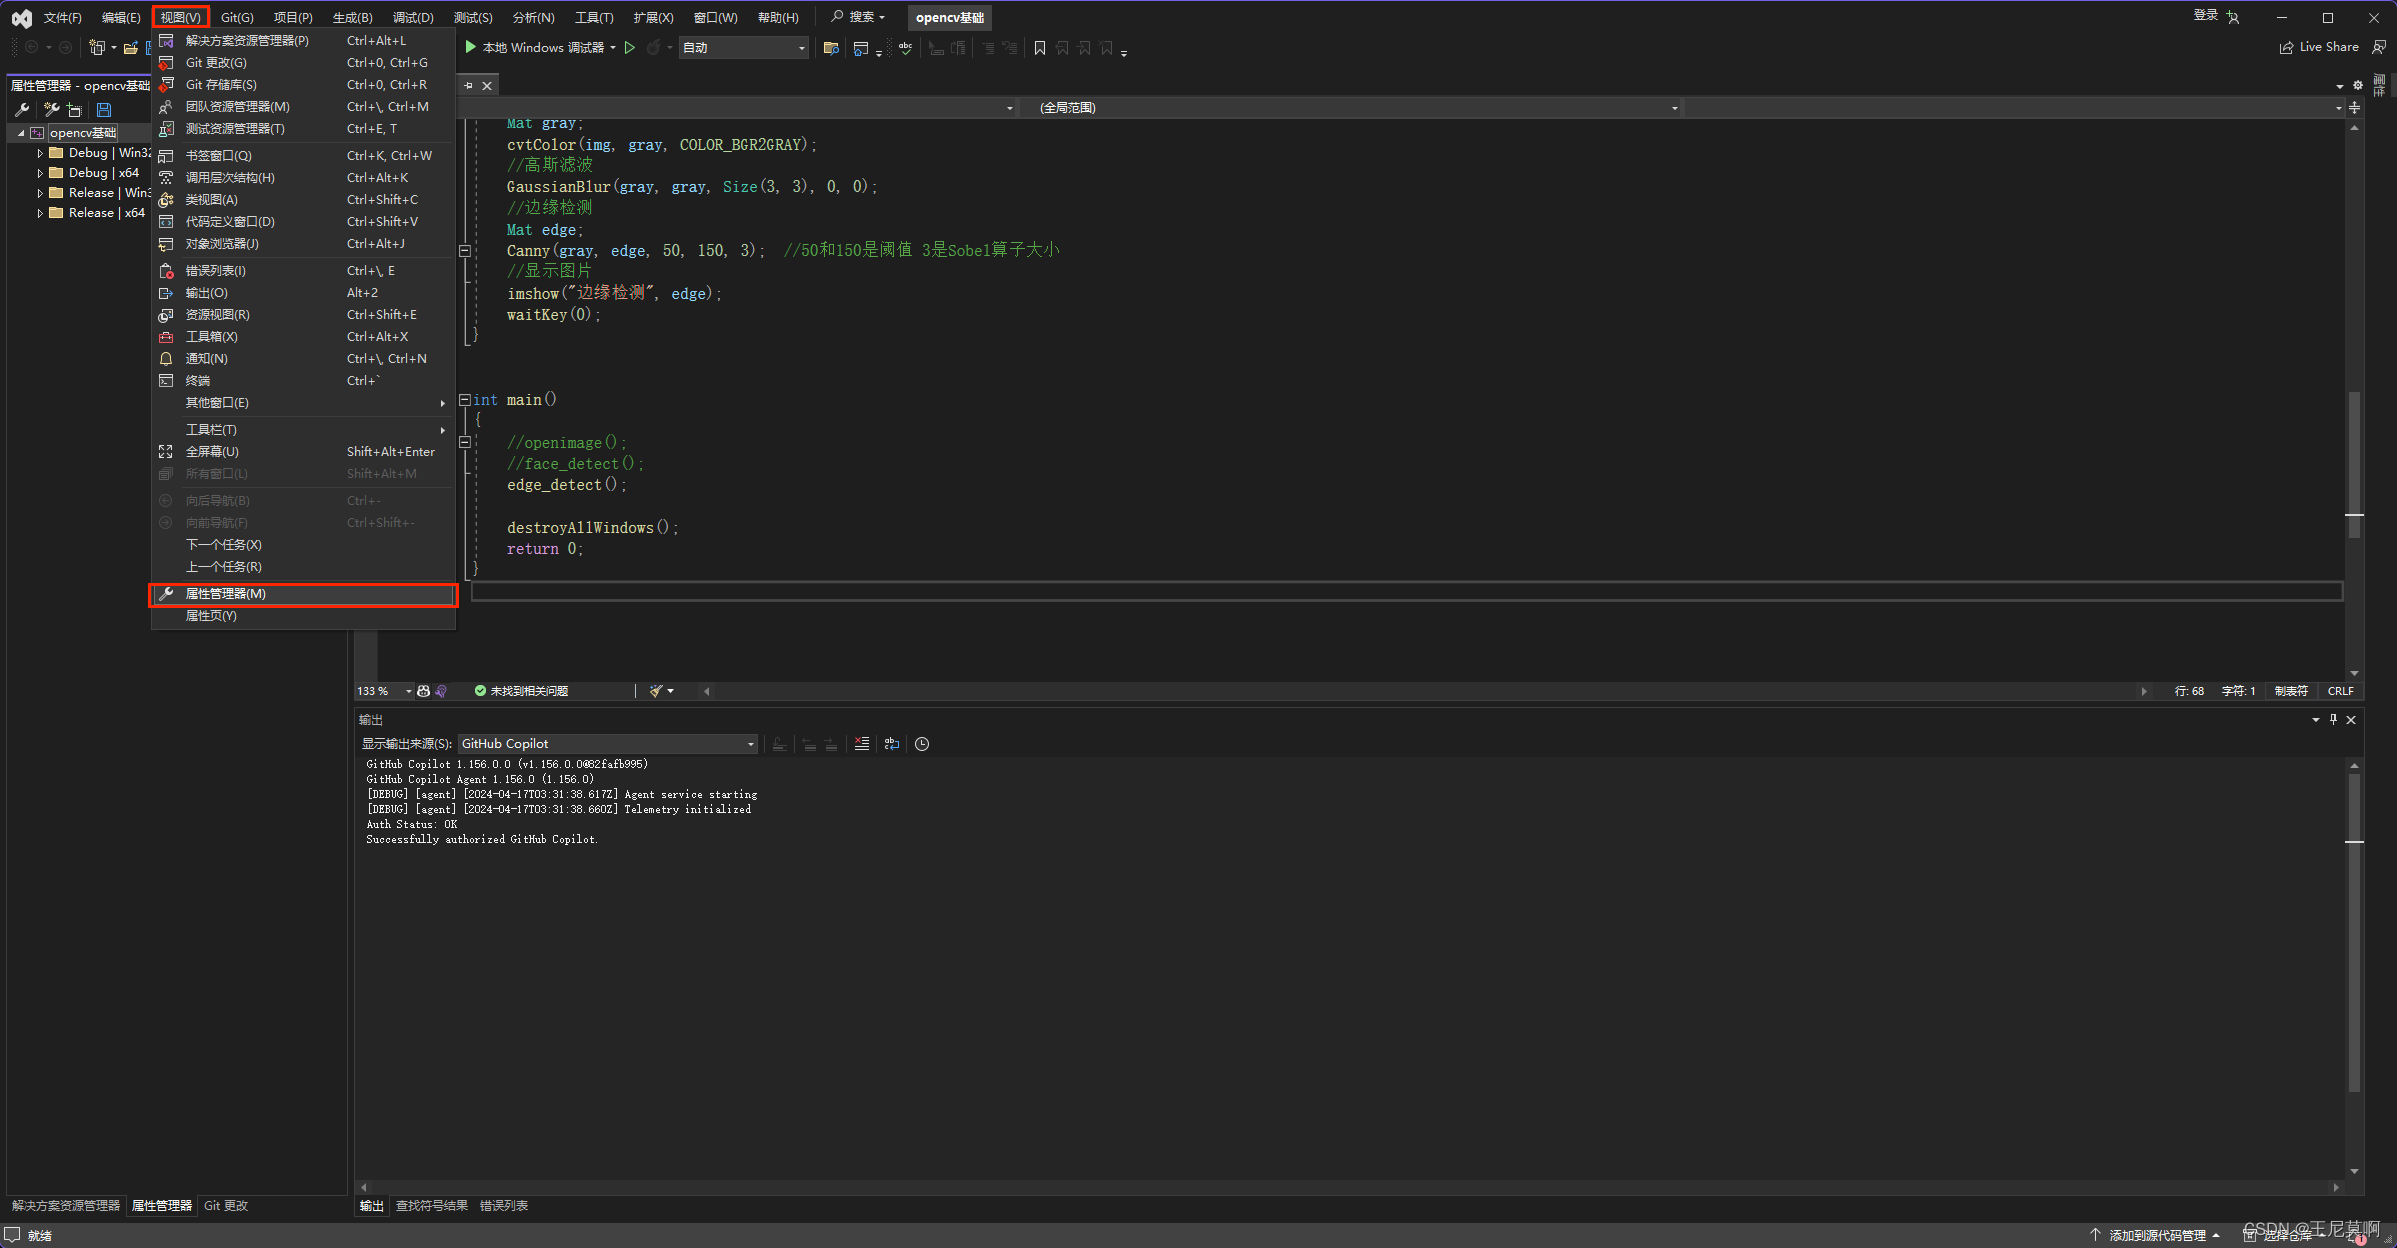Image resolution: width=2397 pixels, height=1248 pixels.
Task: Click the clear all output icon
Action: 862,744
